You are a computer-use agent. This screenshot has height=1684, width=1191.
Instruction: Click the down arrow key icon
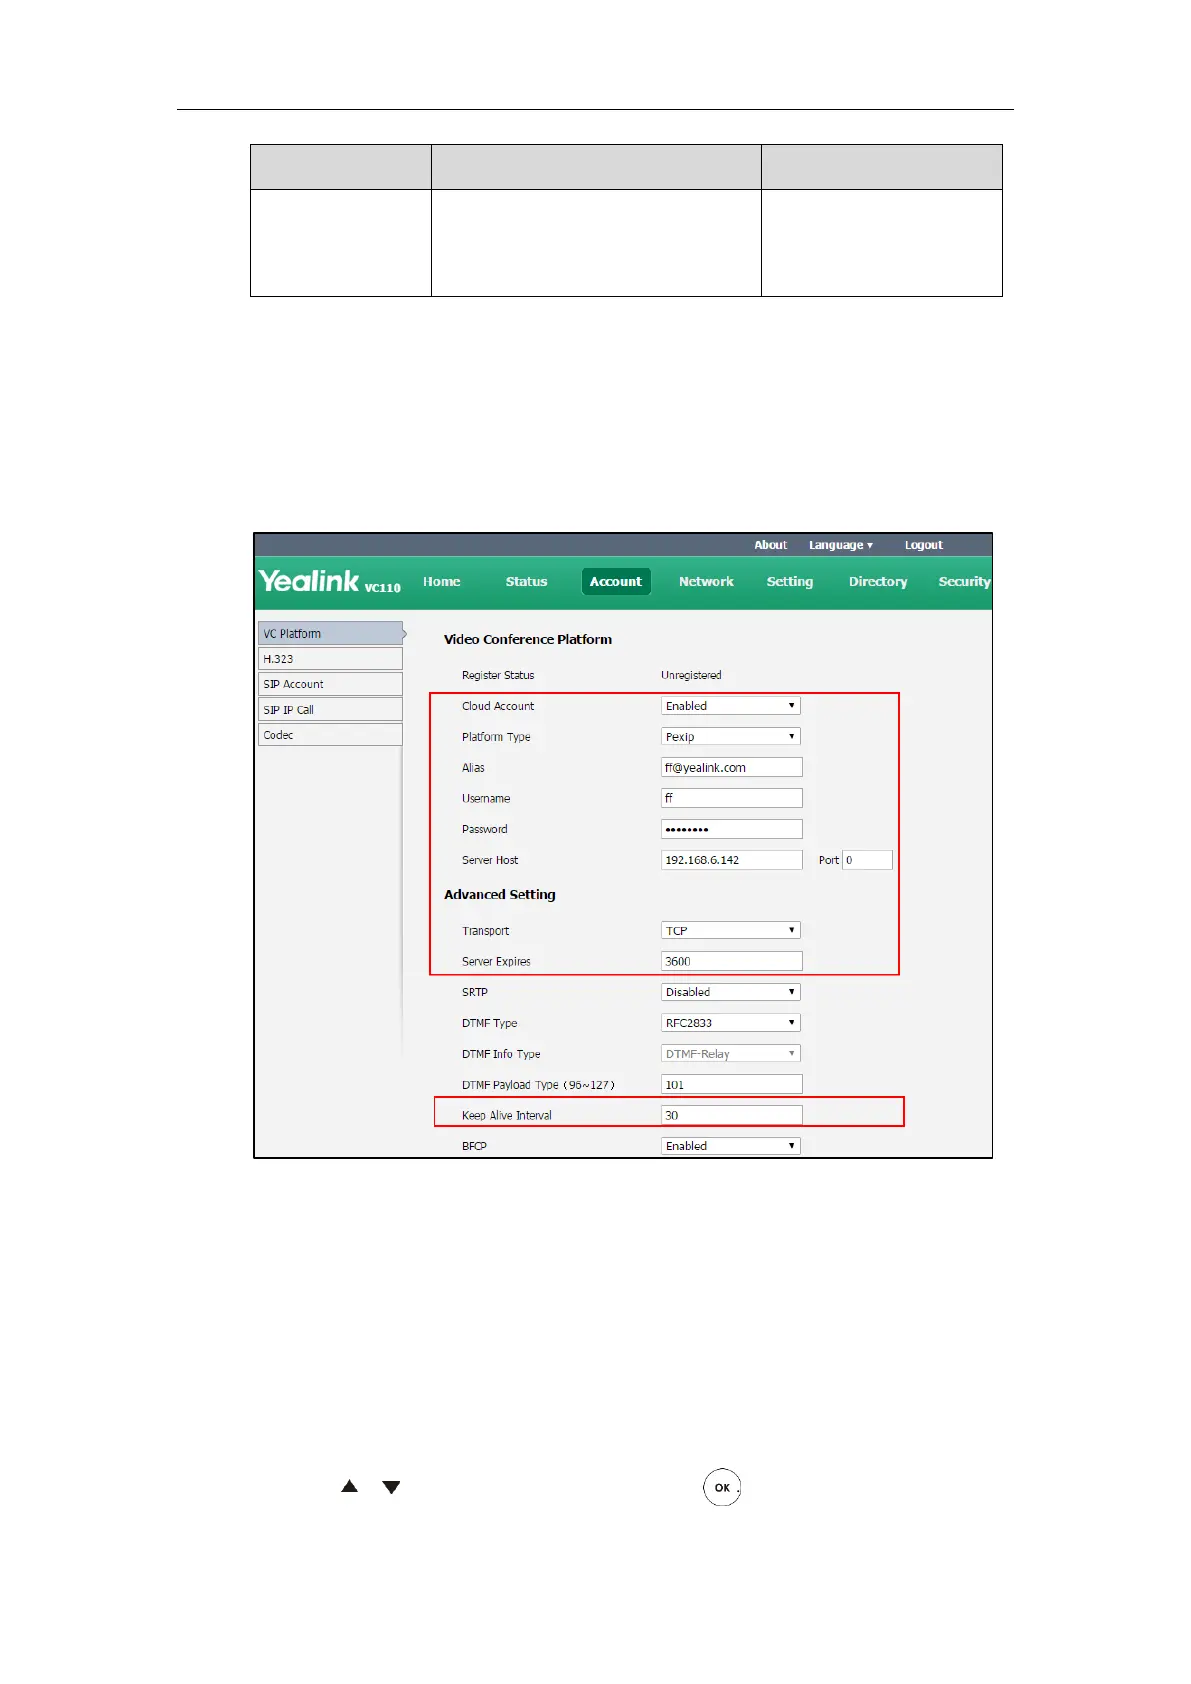click(391, 1487)
